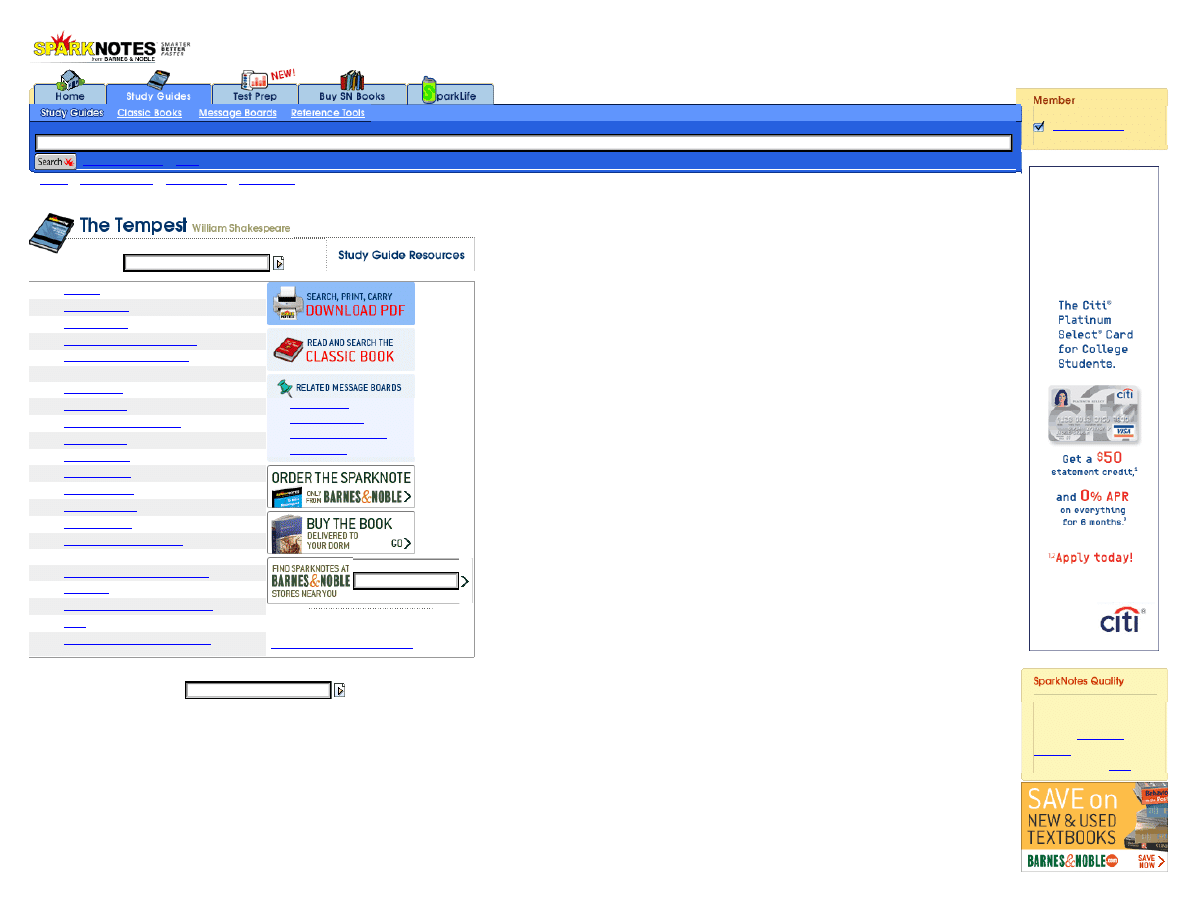Image resolution: width=1188 pixels, height=918 pixels.
Task: Click the Citi logo in the sidebar ad
Action: pyautogui.click(x=1120, y=620)
